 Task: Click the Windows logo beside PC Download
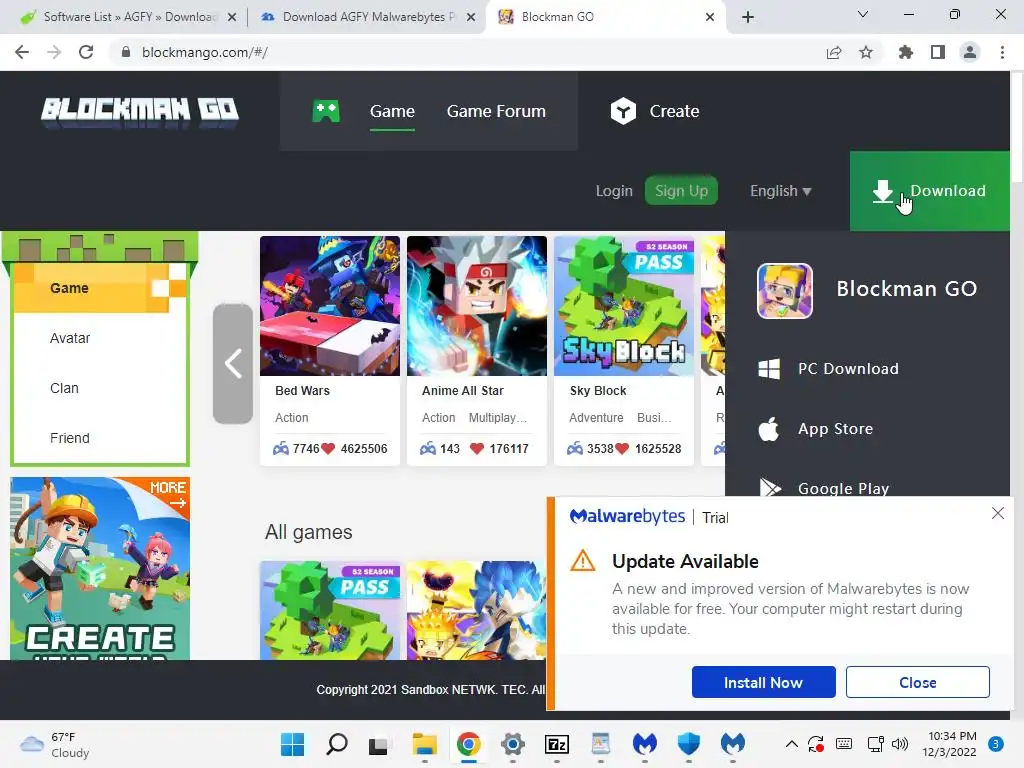pos(769,368)
